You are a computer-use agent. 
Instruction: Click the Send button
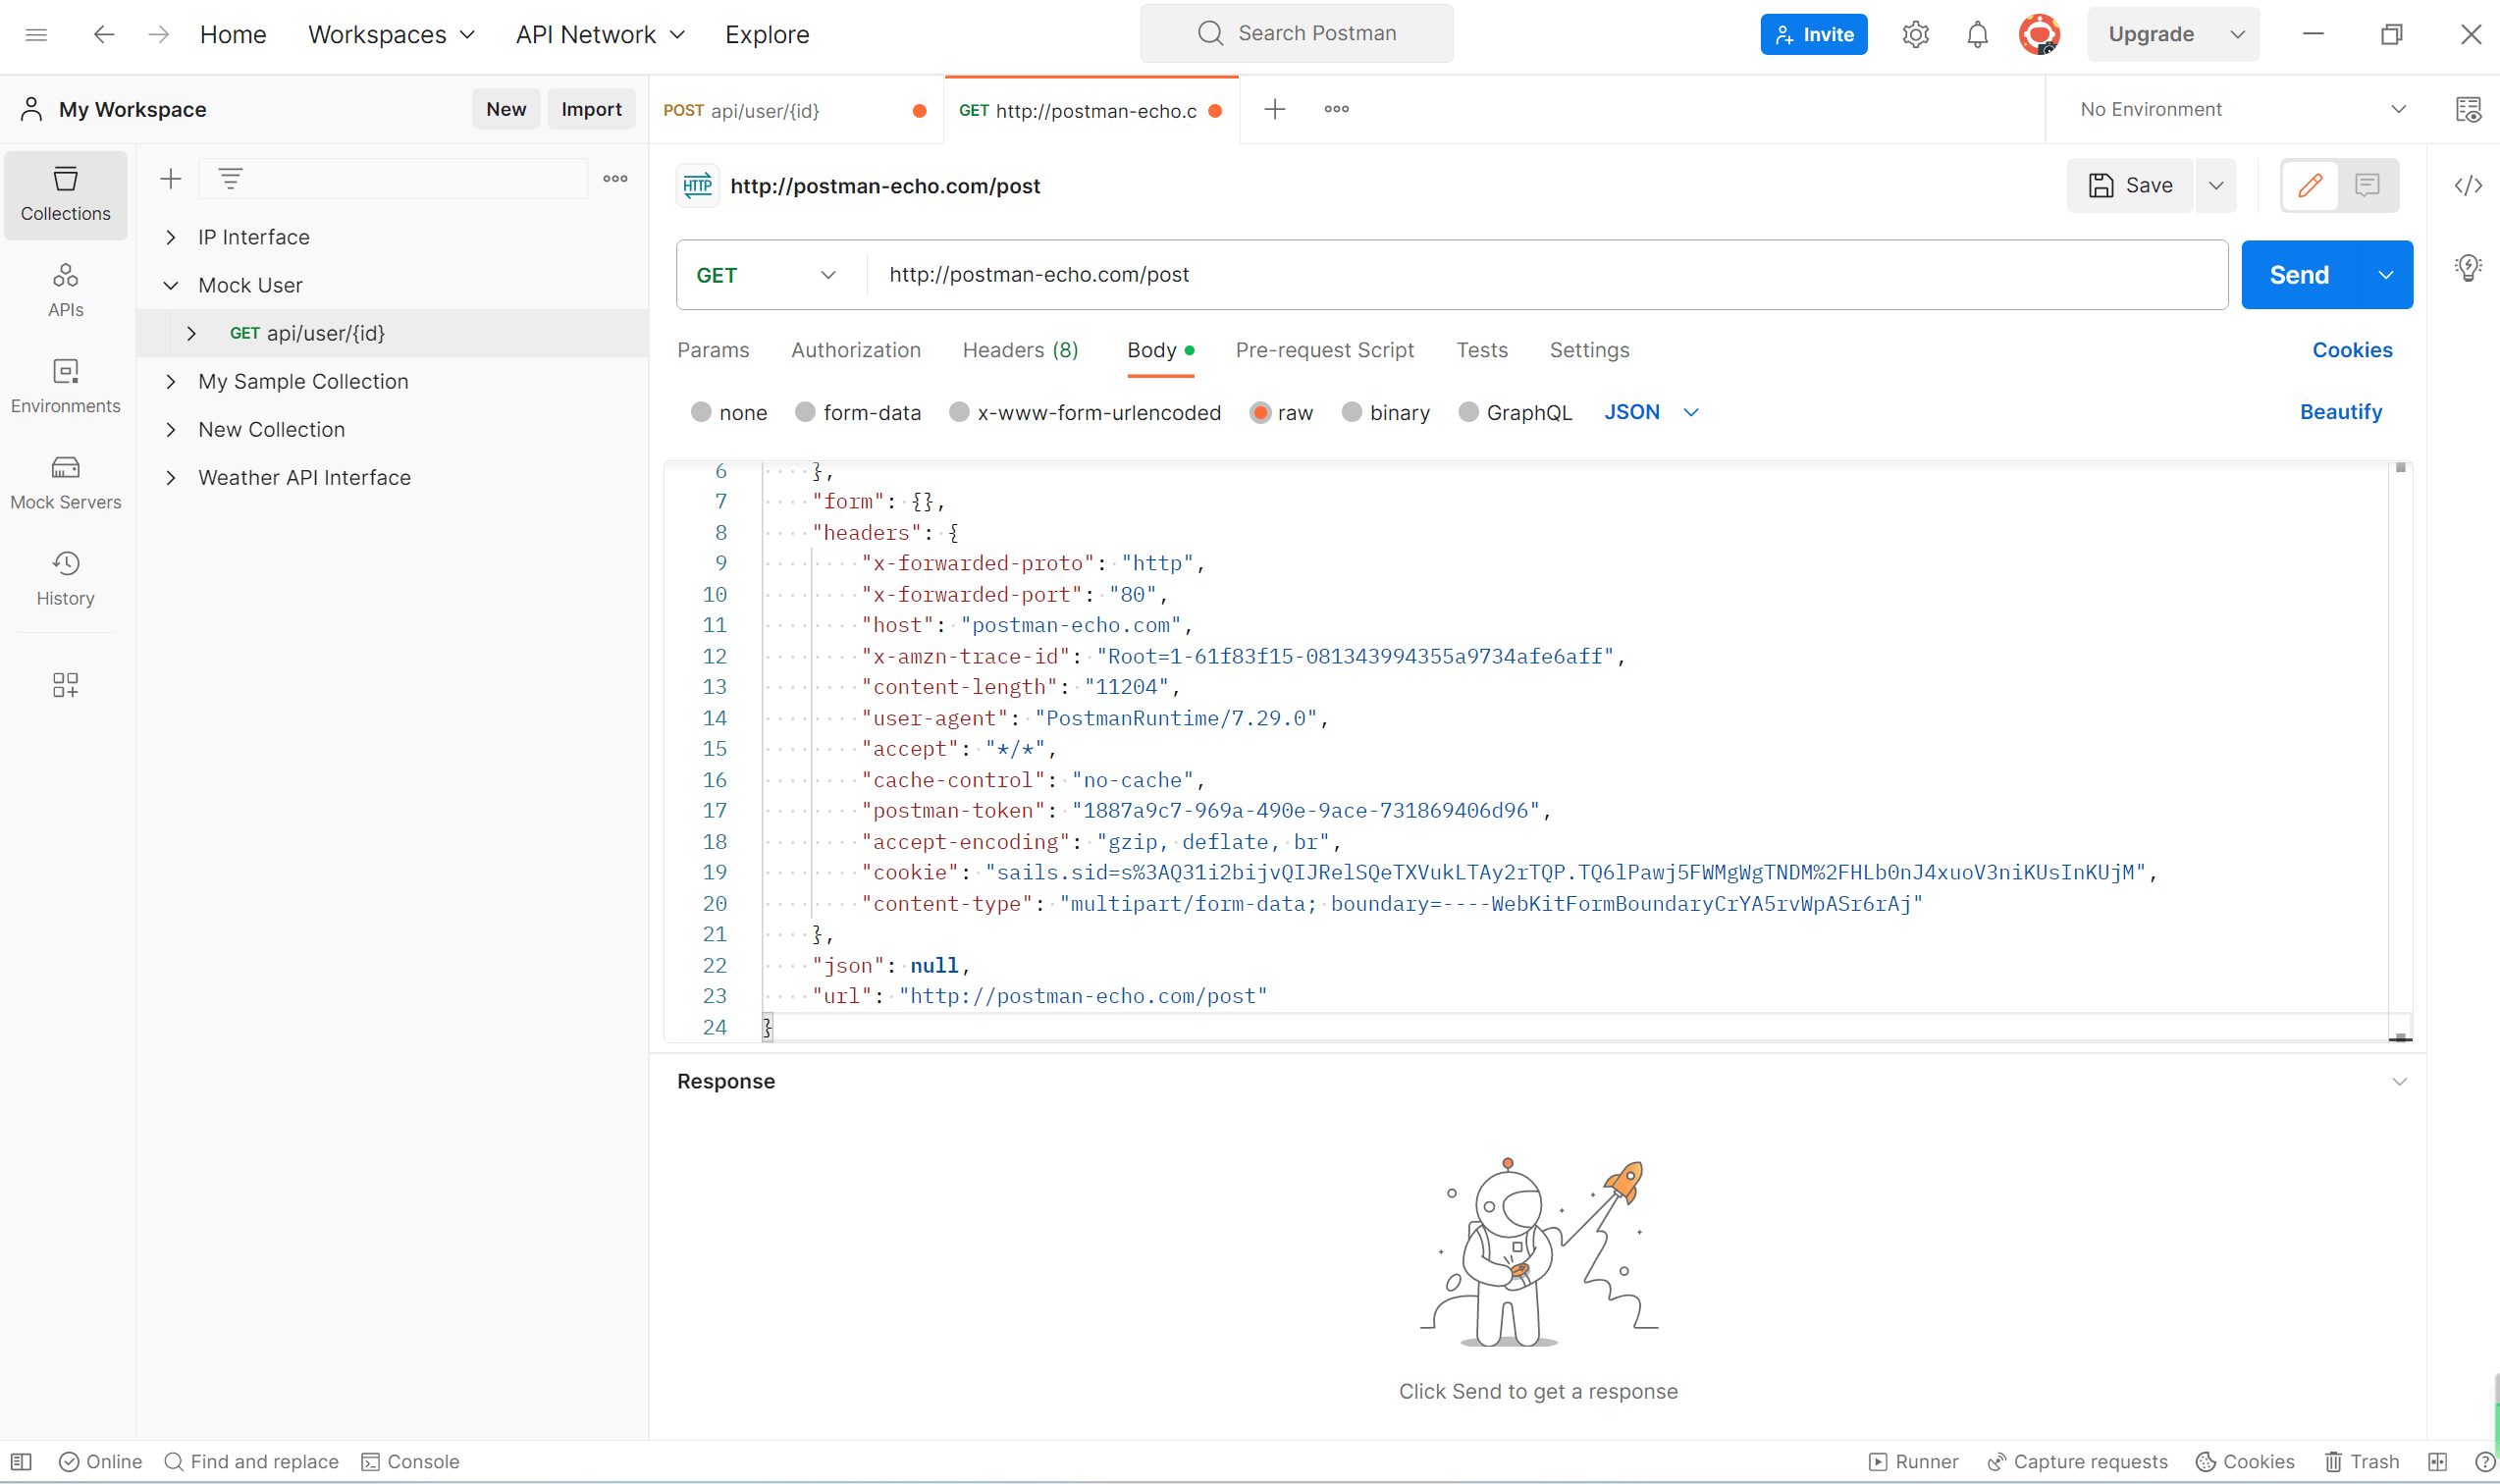(2299, 275)
